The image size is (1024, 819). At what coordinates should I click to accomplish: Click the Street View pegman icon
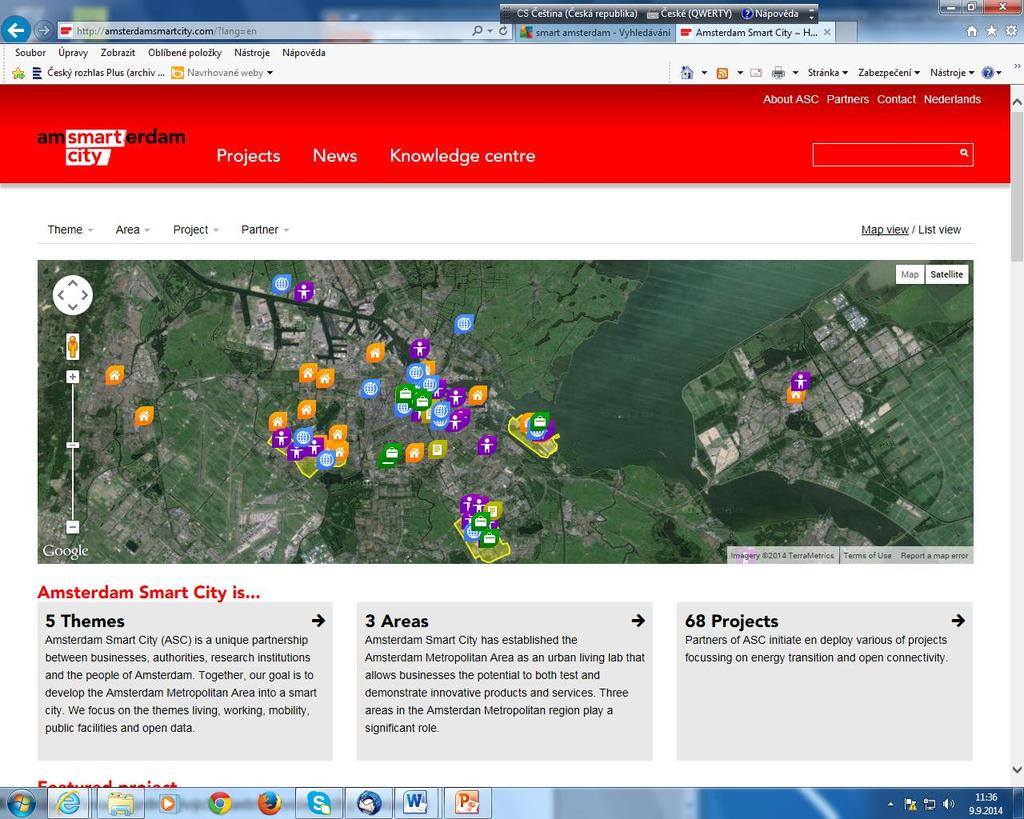pyautogui.click(x=72, y=347)
